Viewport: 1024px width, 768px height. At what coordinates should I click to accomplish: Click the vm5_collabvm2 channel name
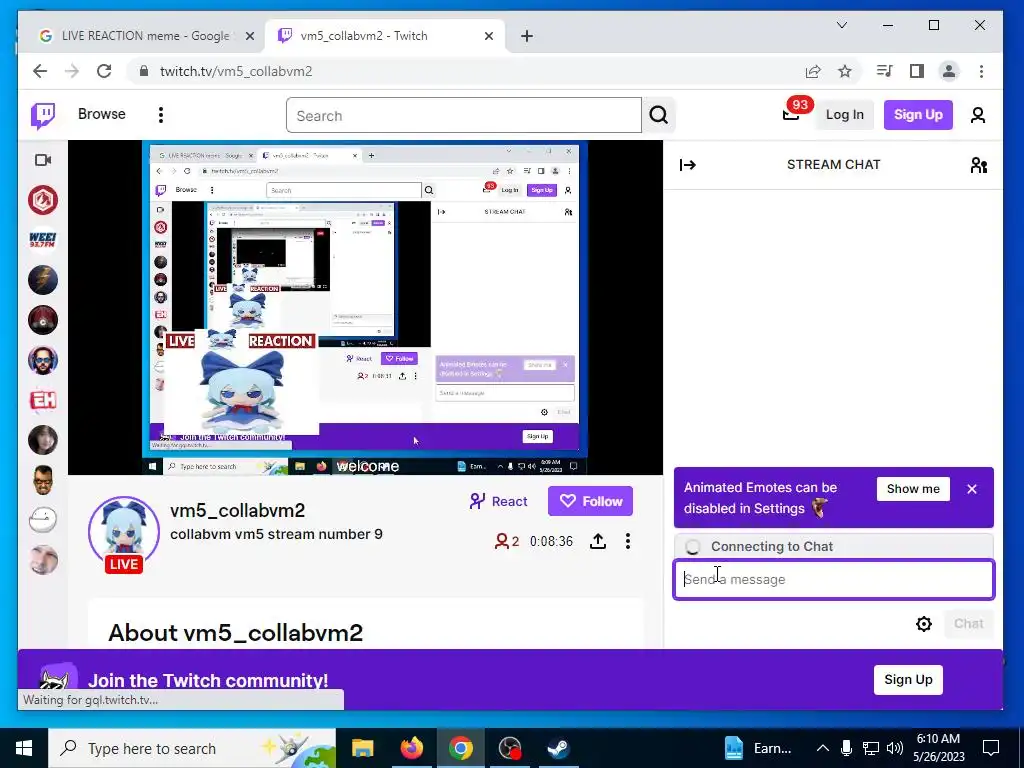238,511
